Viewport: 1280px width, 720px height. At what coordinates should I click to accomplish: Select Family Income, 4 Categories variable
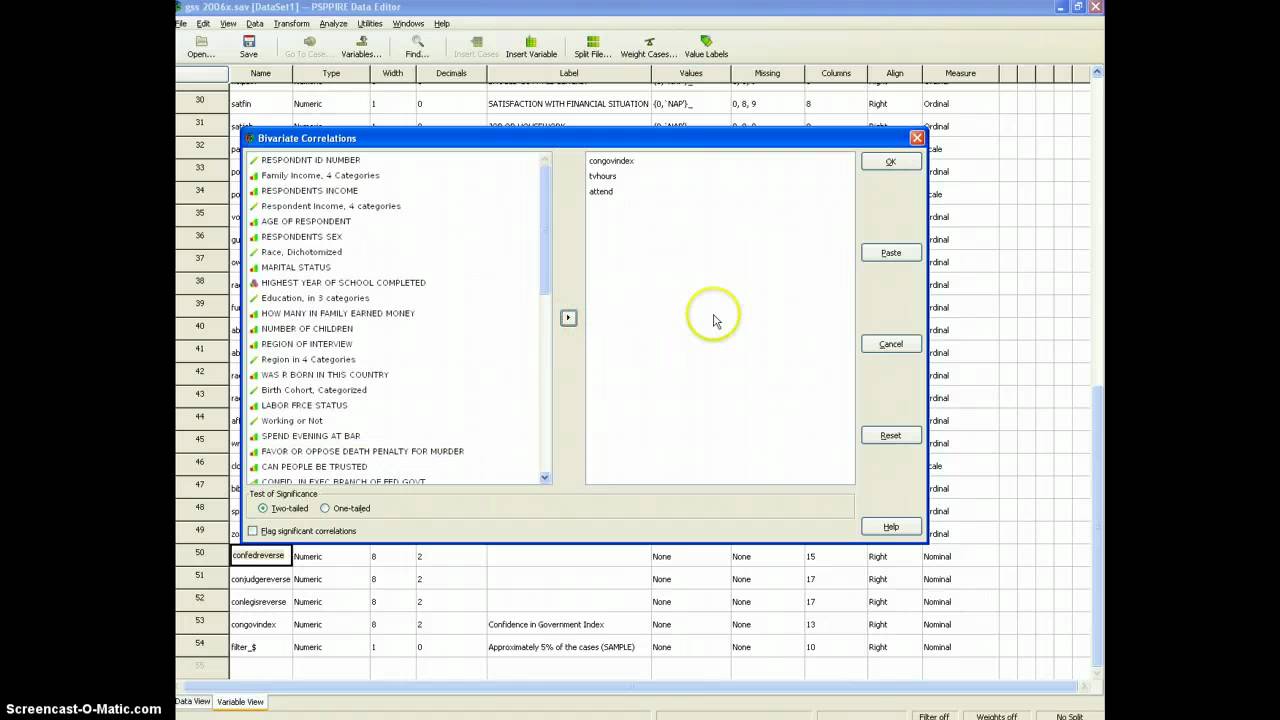coord(320,176)
